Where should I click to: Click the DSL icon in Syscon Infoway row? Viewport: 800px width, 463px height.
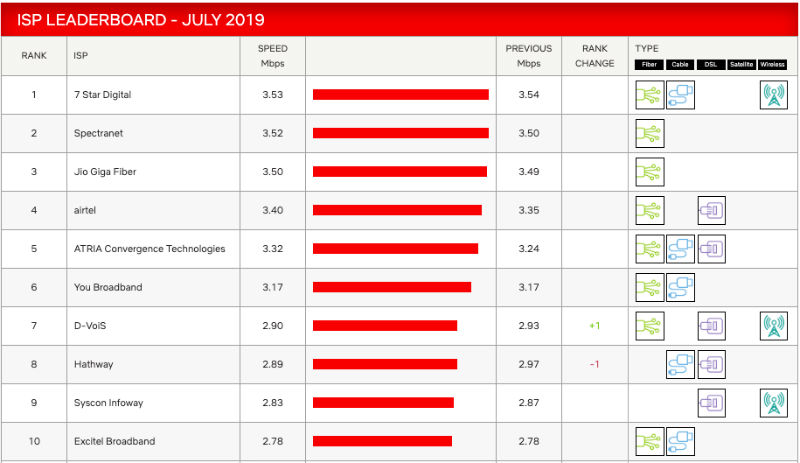click(711, 403)
